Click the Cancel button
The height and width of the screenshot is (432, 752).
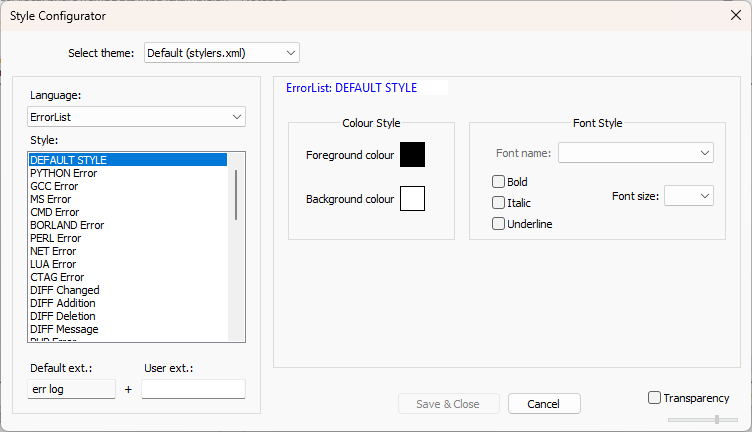click(544, 404)
